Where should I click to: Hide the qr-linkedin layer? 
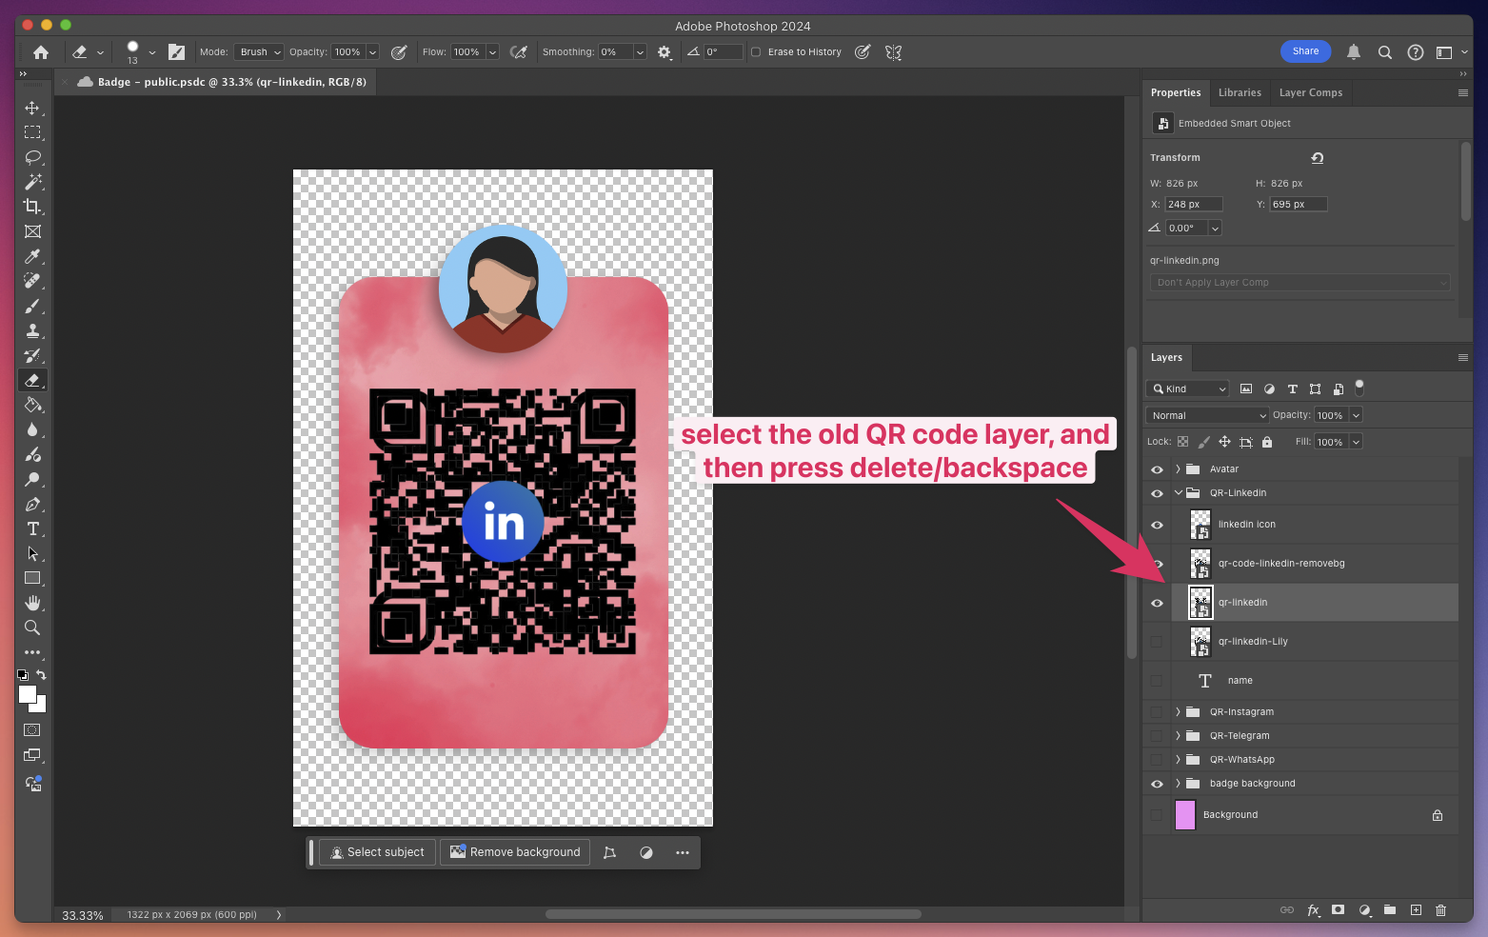click(1157, 603)
